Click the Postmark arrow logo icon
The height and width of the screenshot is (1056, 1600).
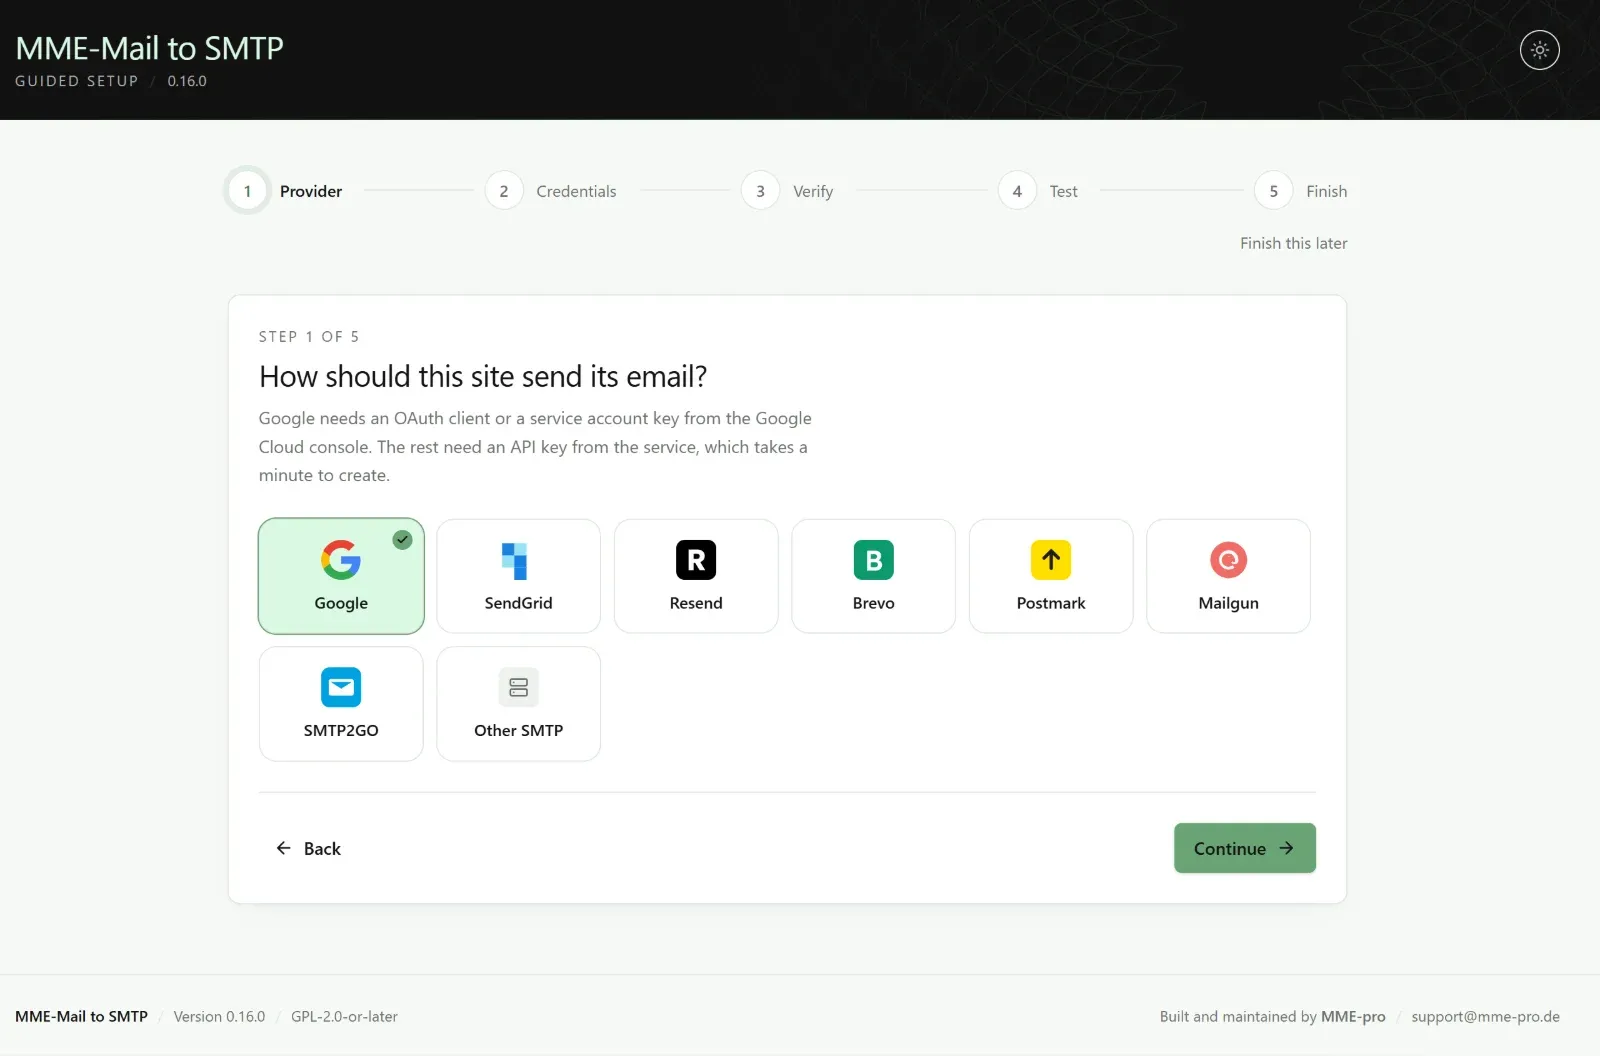pyautogui.click(x=1051, y=560)
